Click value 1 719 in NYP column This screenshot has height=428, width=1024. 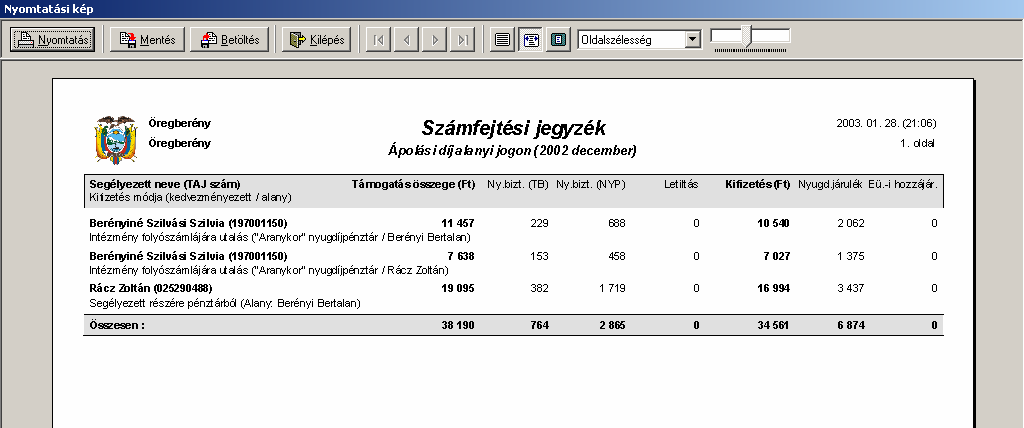612,288
